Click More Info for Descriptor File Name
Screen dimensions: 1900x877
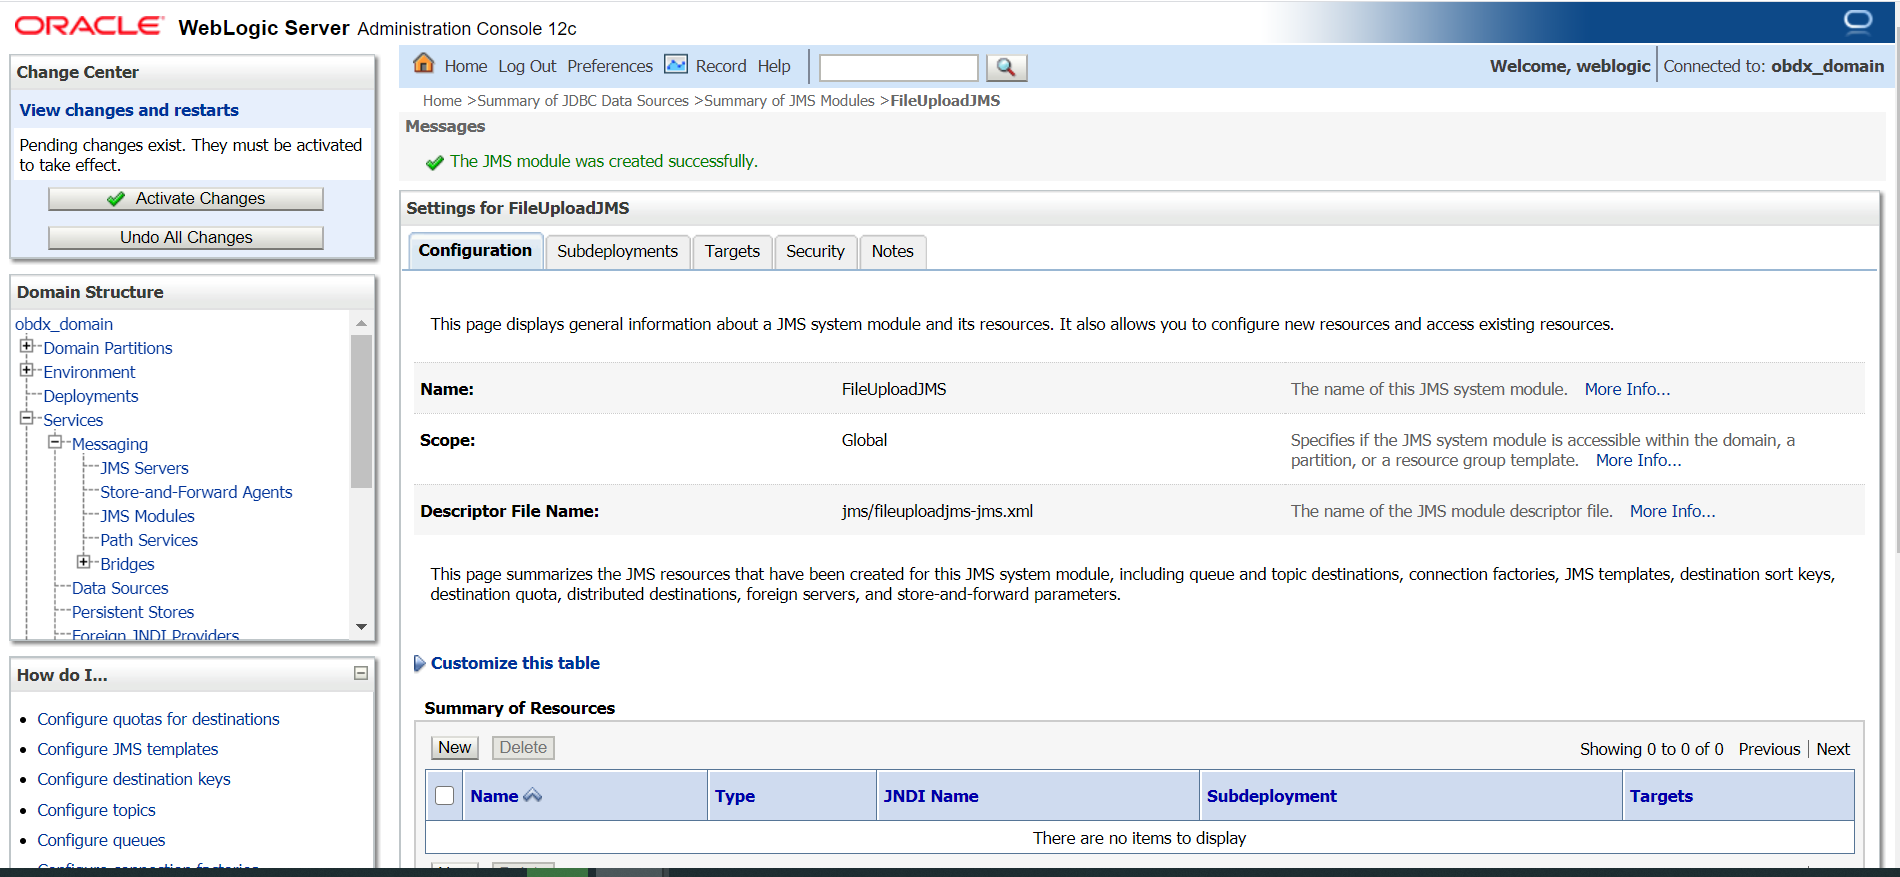1672,511
